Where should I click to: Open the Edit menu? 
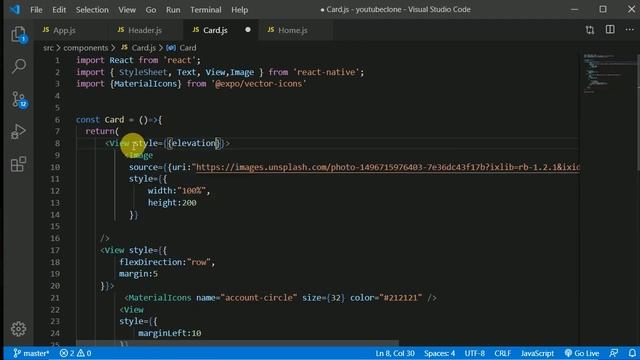59,9
